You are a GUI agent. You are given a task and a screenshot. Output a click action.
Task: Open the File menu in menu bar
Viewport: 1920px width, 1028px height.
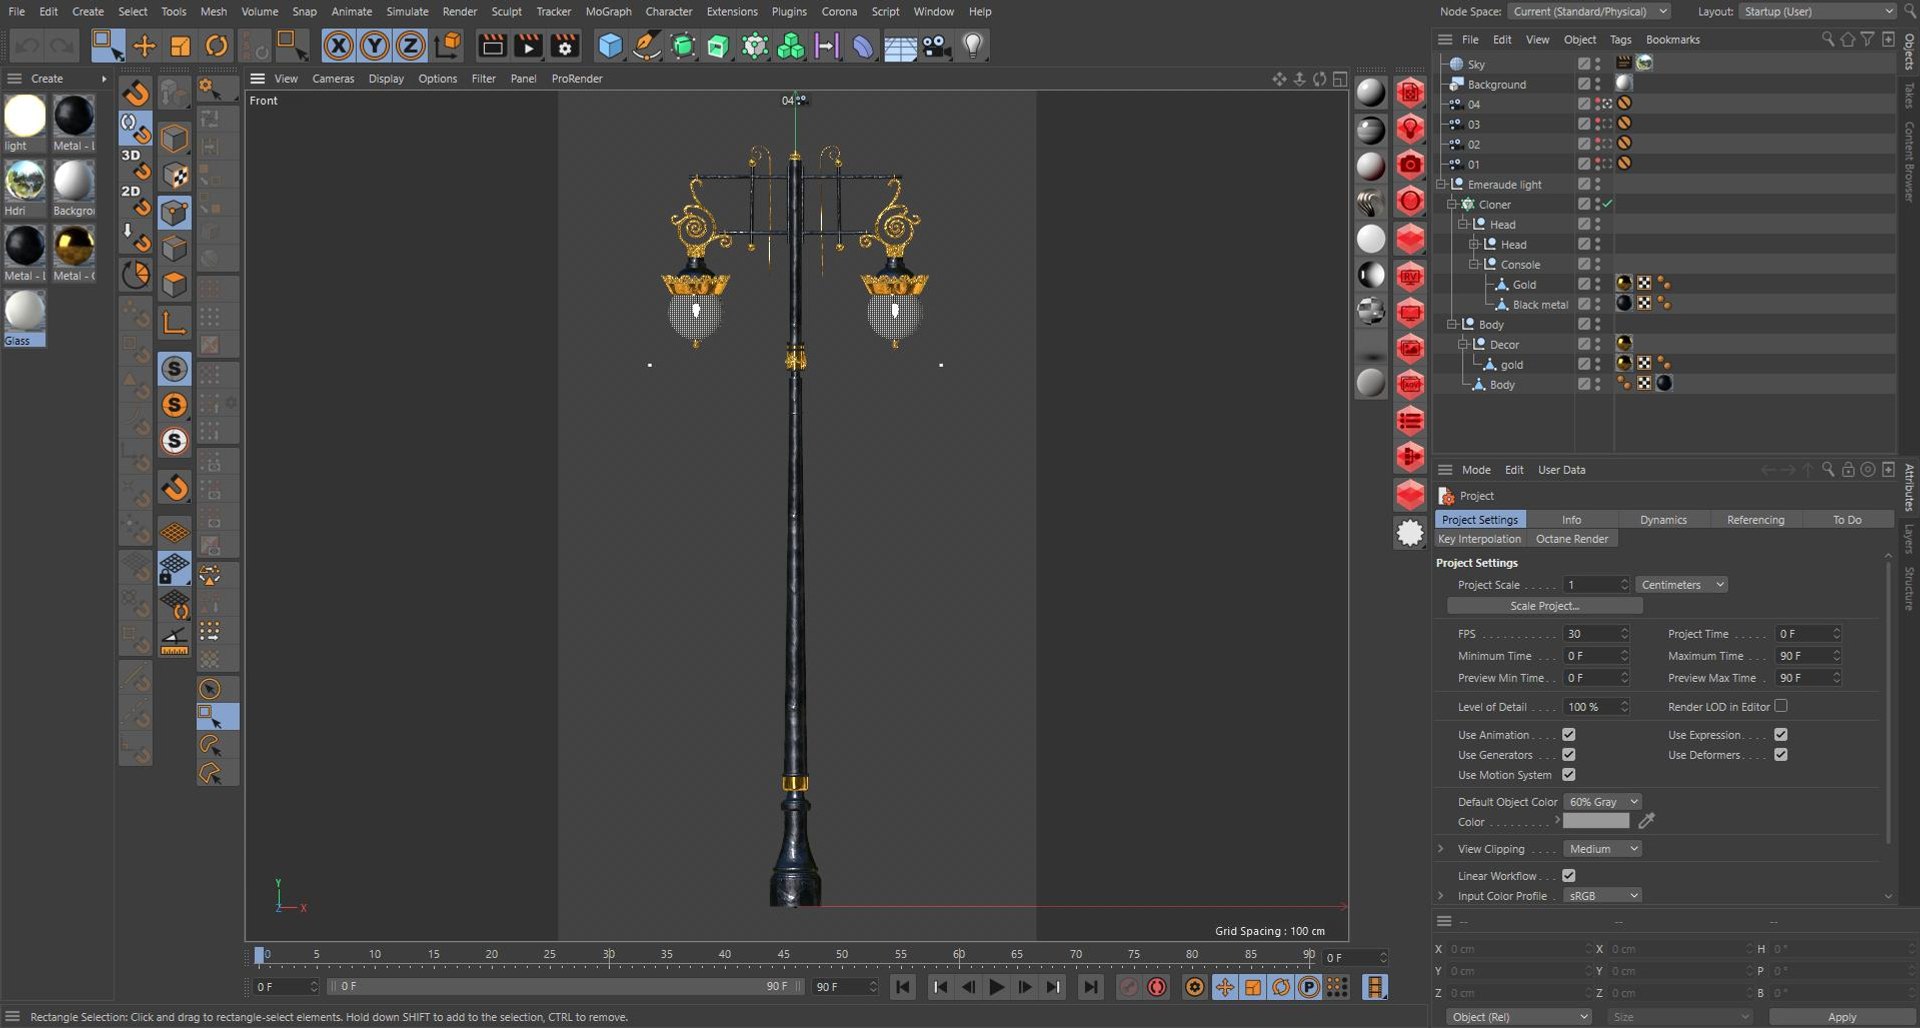tap(17, 11)
